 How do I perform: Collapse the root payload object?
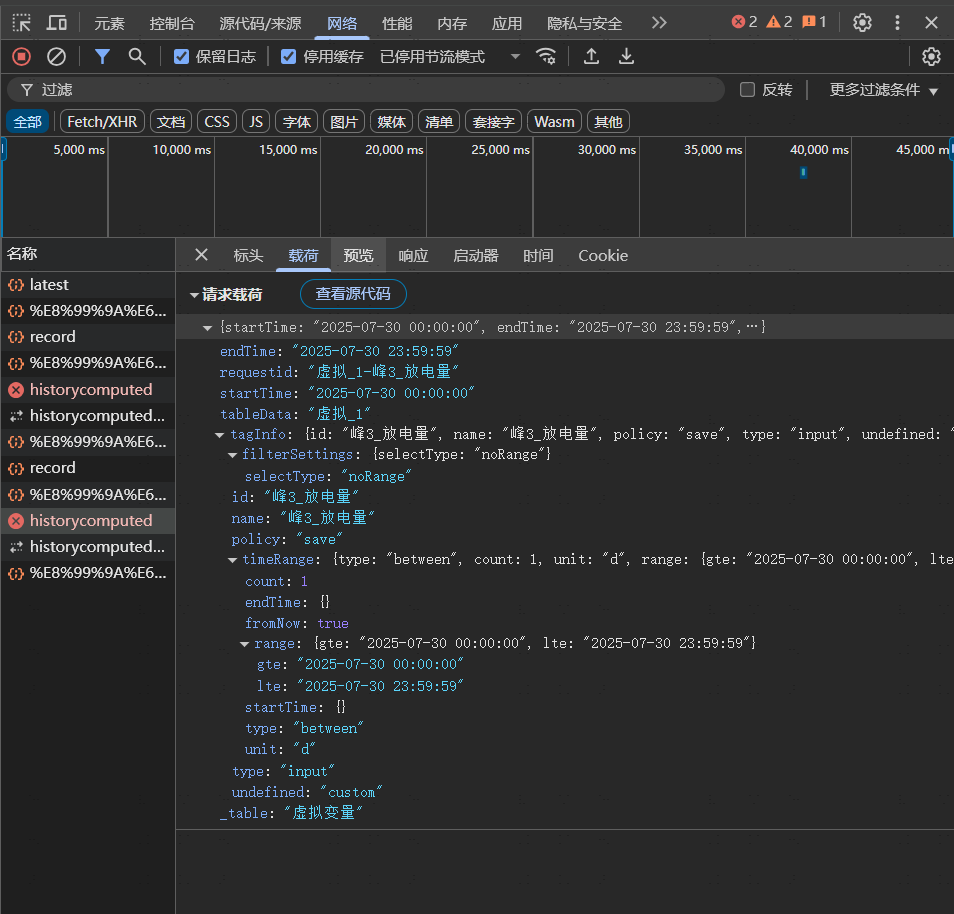pos(207,328)
